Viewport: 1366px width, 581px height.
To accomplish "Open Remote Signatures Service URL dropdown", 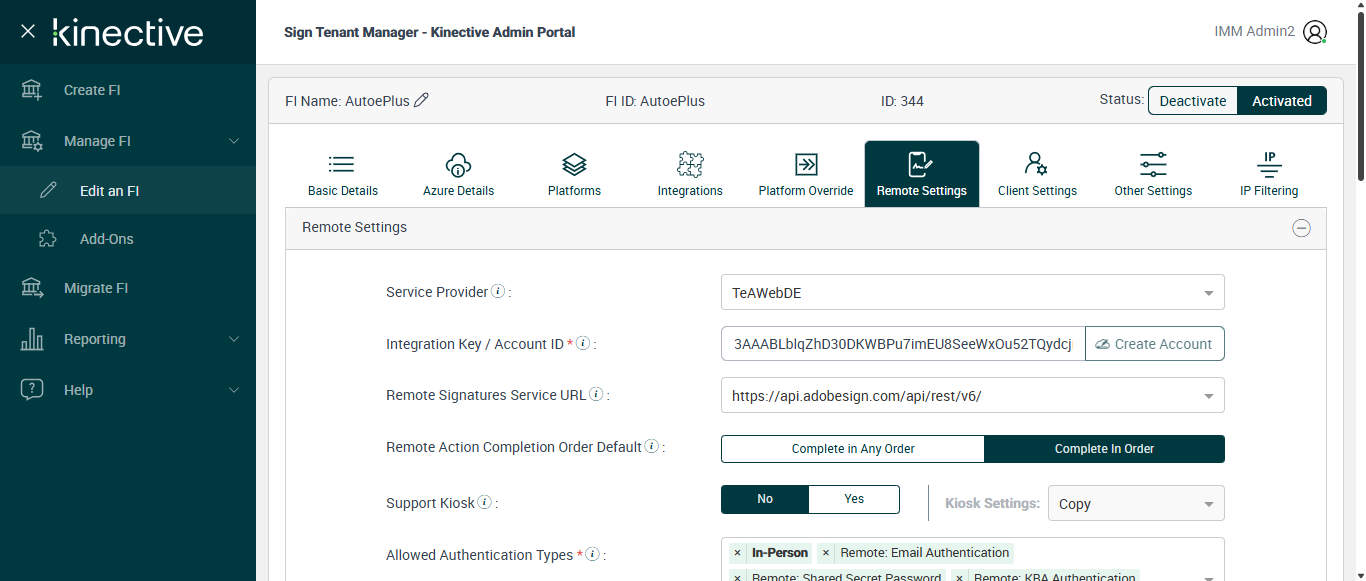I will click(972, 395).
